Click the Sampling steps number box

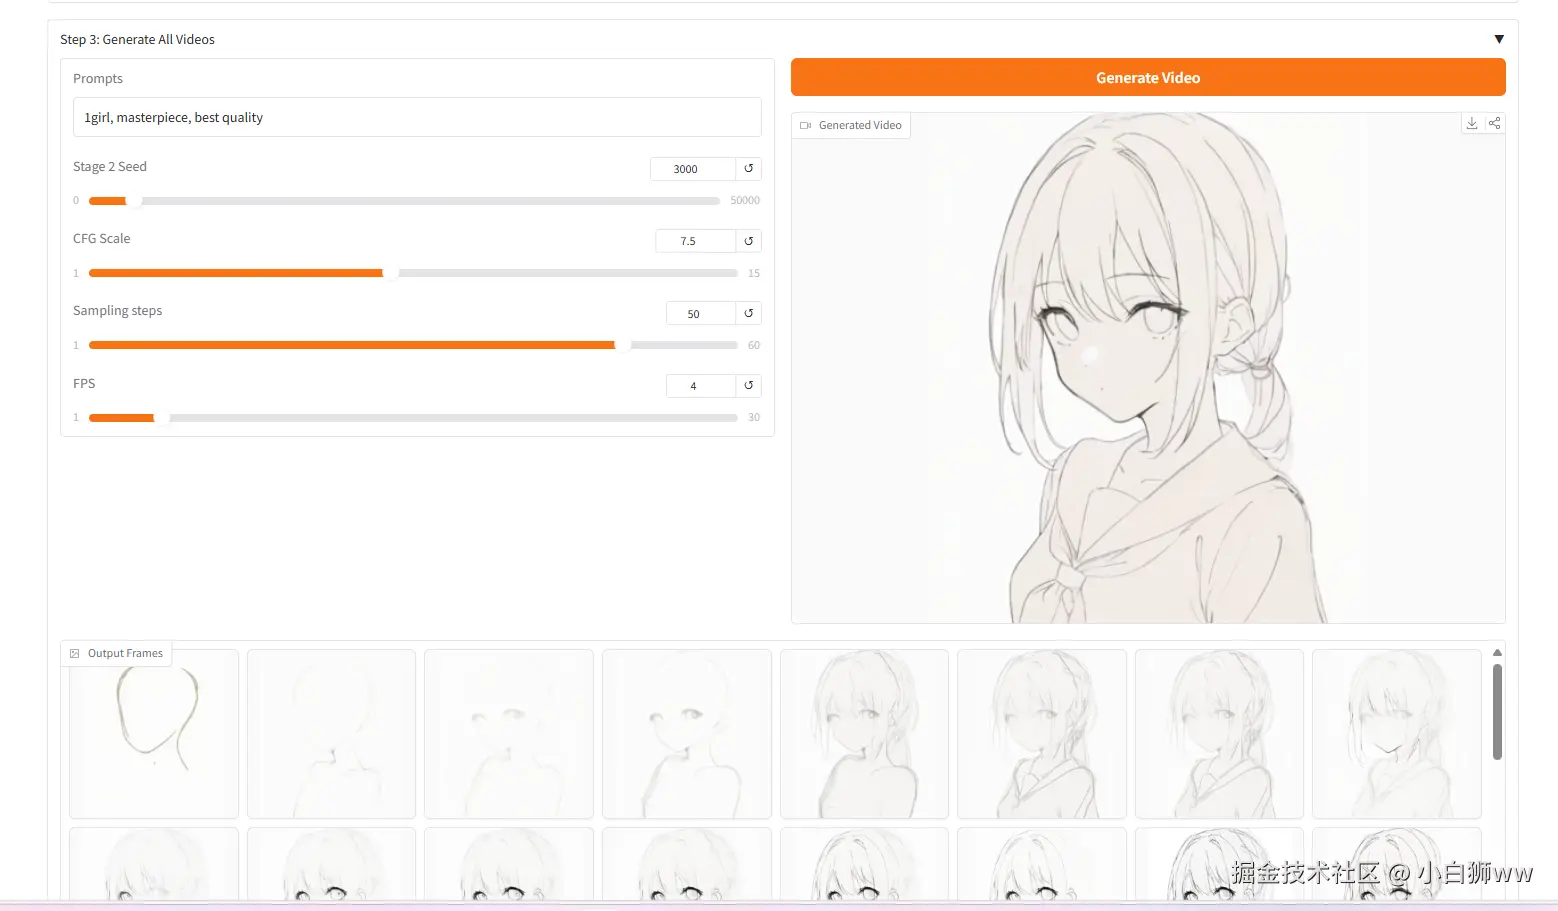700,313
